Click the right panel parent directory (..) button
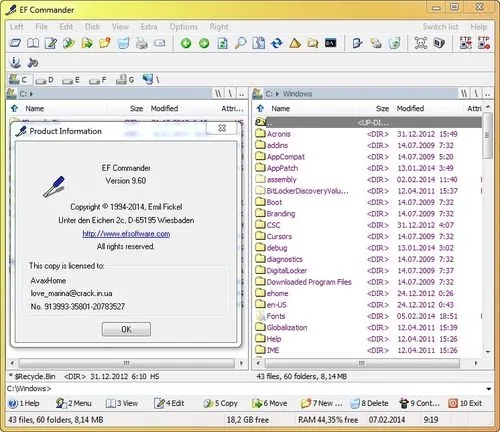Screen dimensions: 500x432 [487, 94]
